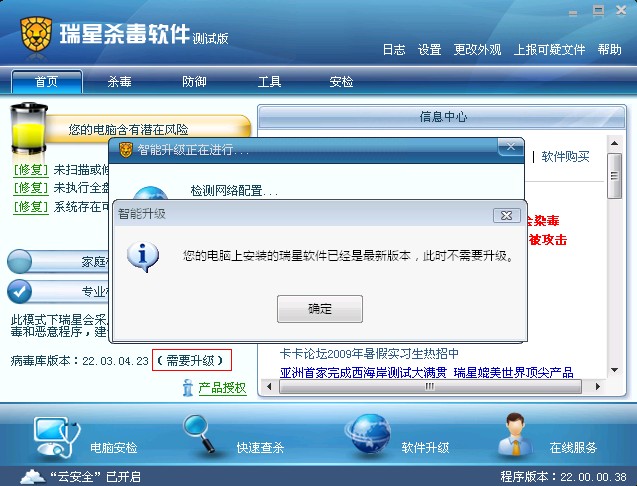Screen dimensions: 637x486
Task: Confirm the dialog with the 确定 button
Action: point(320,309)
